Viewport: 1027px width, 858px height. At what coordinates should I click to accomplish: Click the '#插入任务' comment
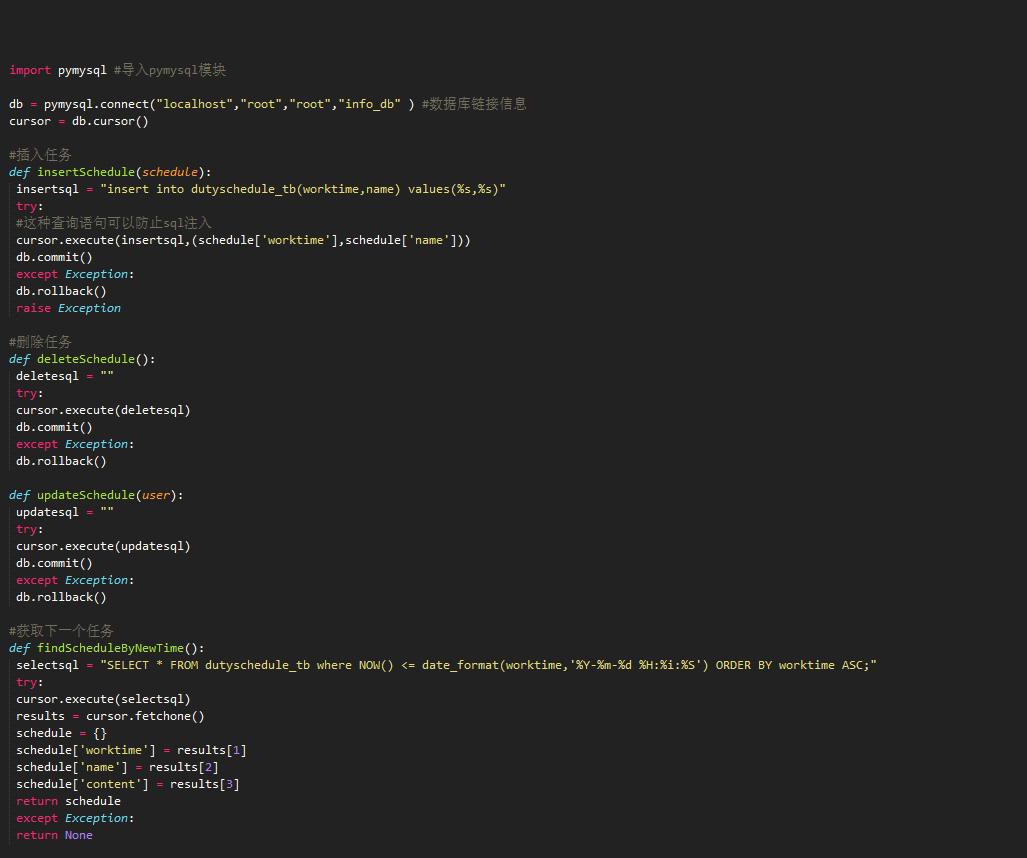(x=40, y=155)
